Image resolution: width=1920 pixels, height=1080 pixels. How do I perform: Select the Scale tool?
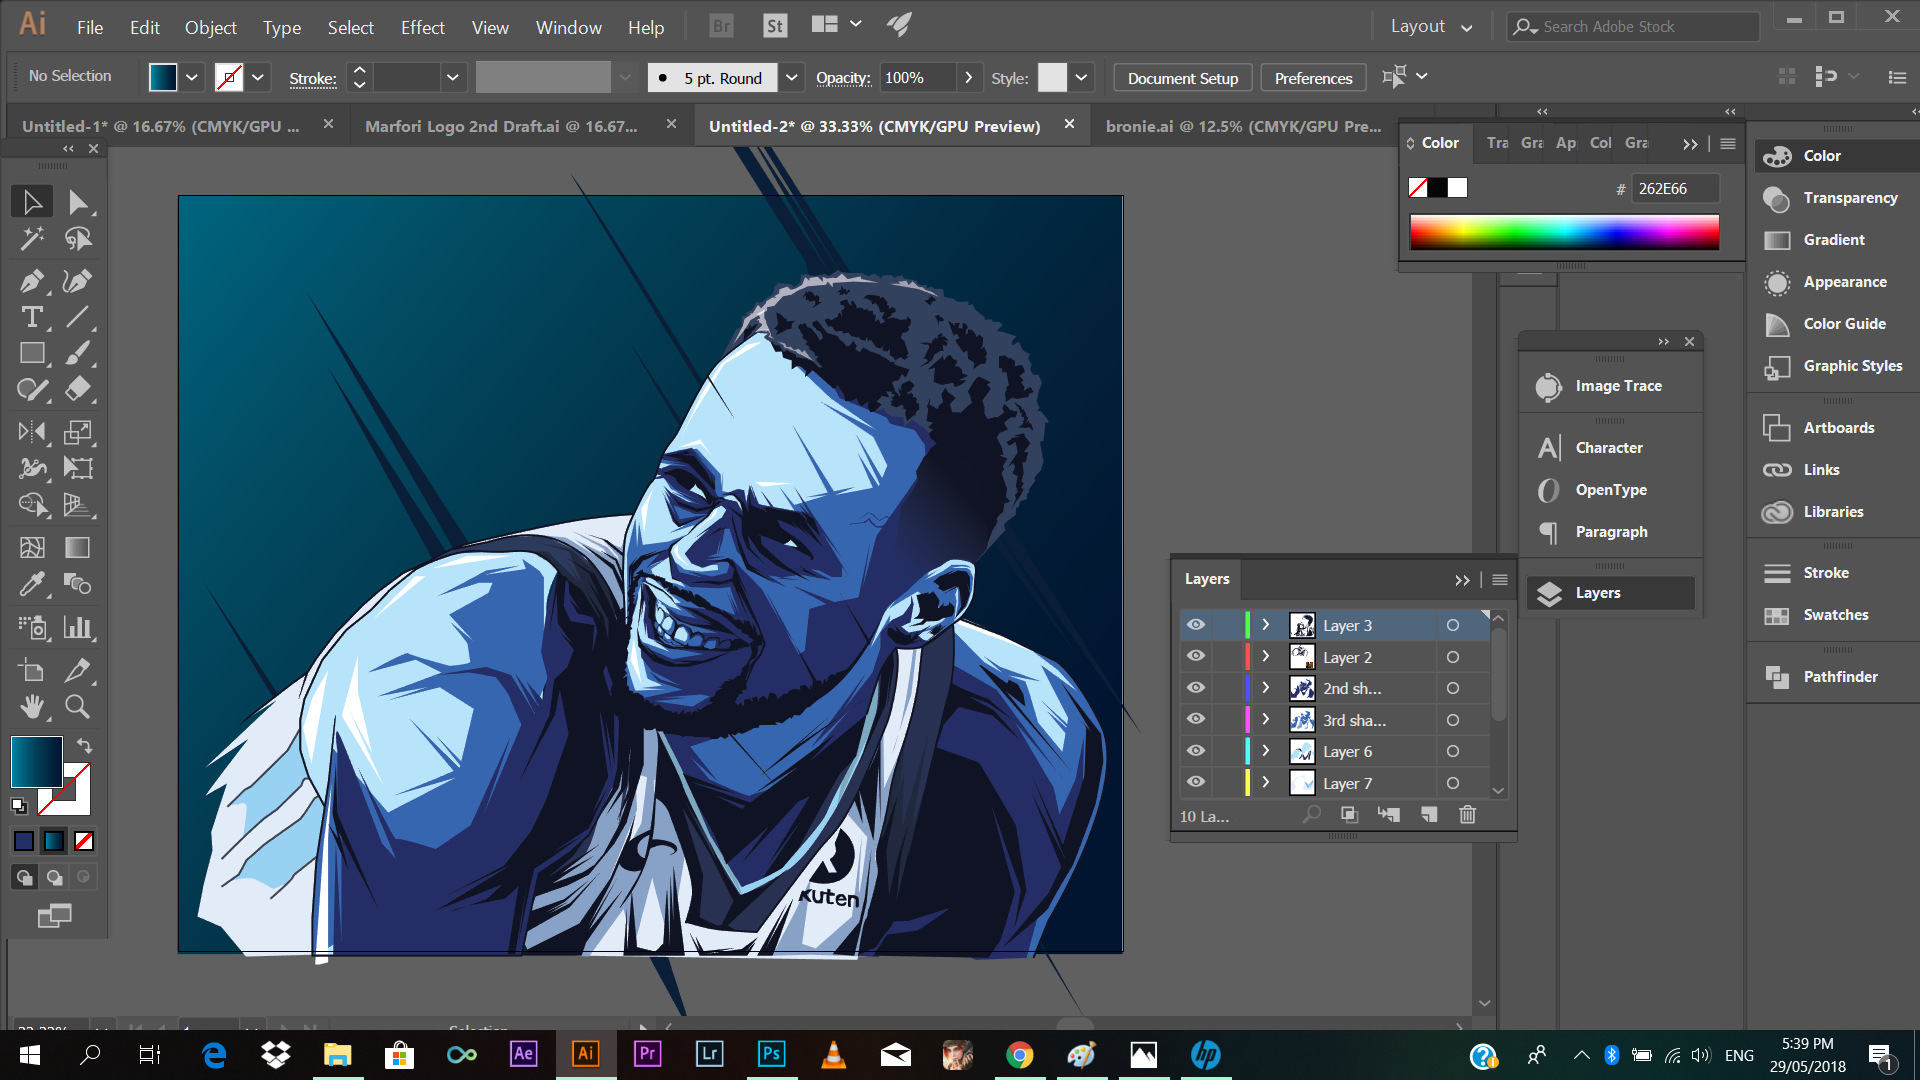pos(78,432)
